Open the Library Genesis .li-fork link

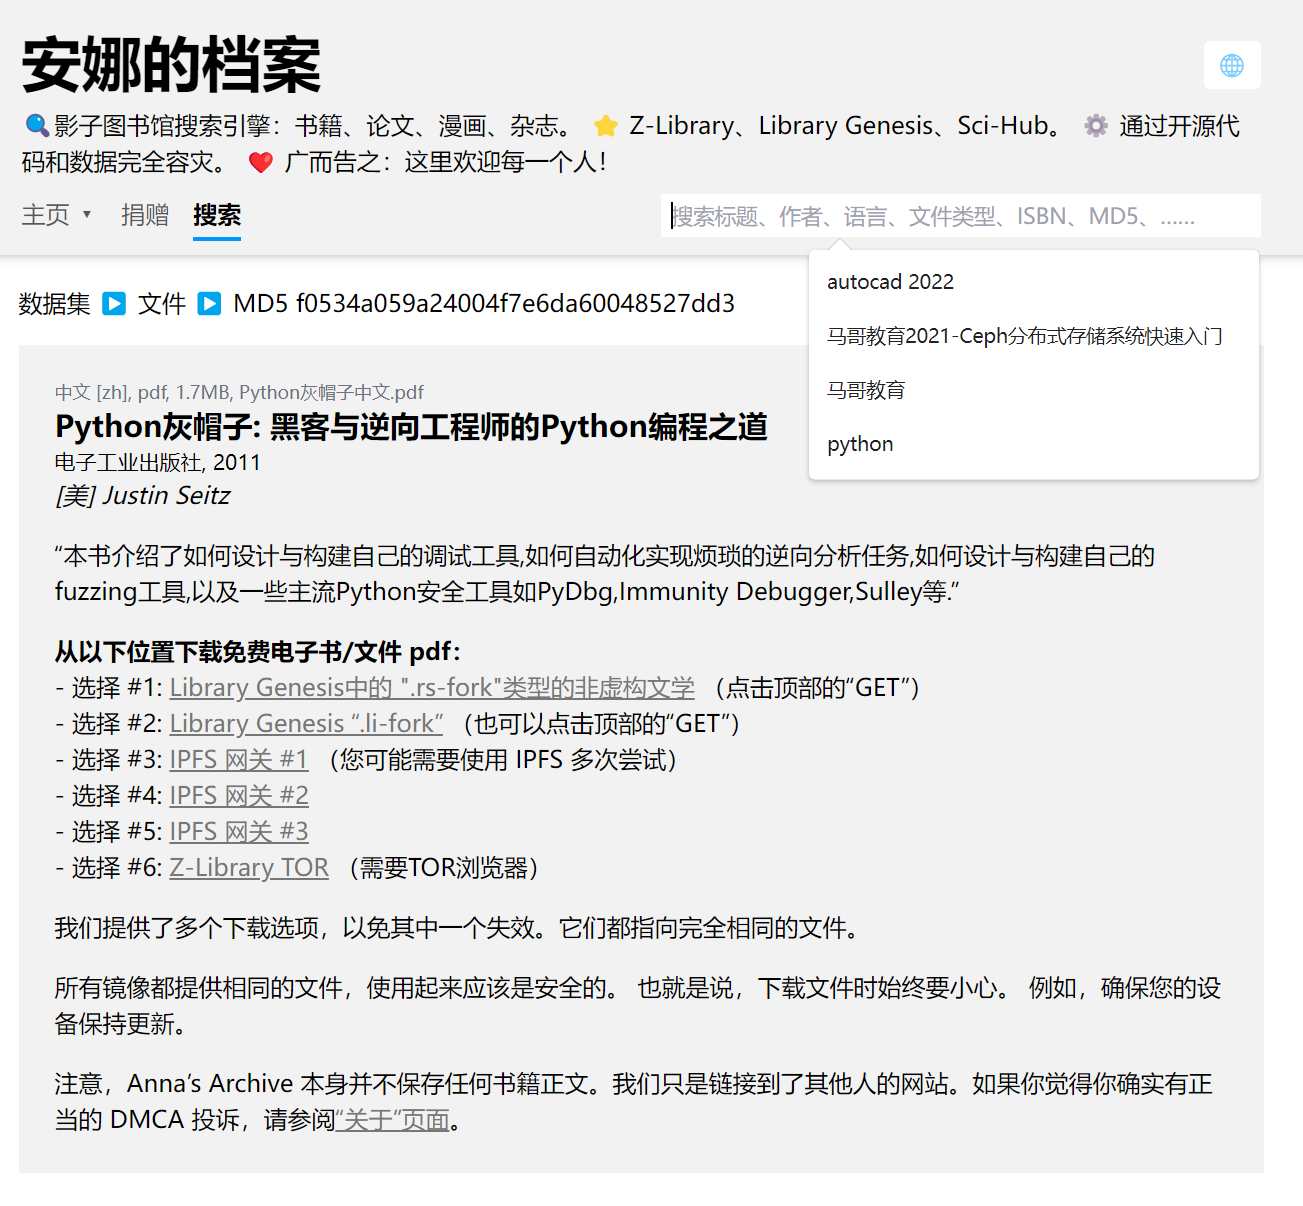(x=306, y=724)
